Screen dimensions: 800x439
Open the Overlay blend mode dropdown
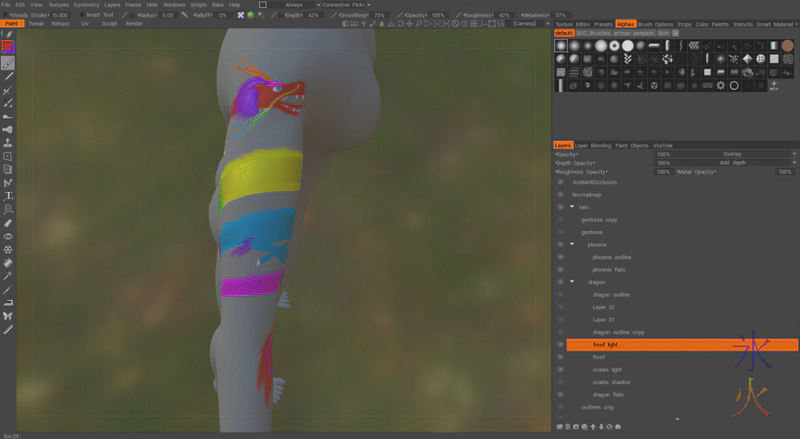736,154
